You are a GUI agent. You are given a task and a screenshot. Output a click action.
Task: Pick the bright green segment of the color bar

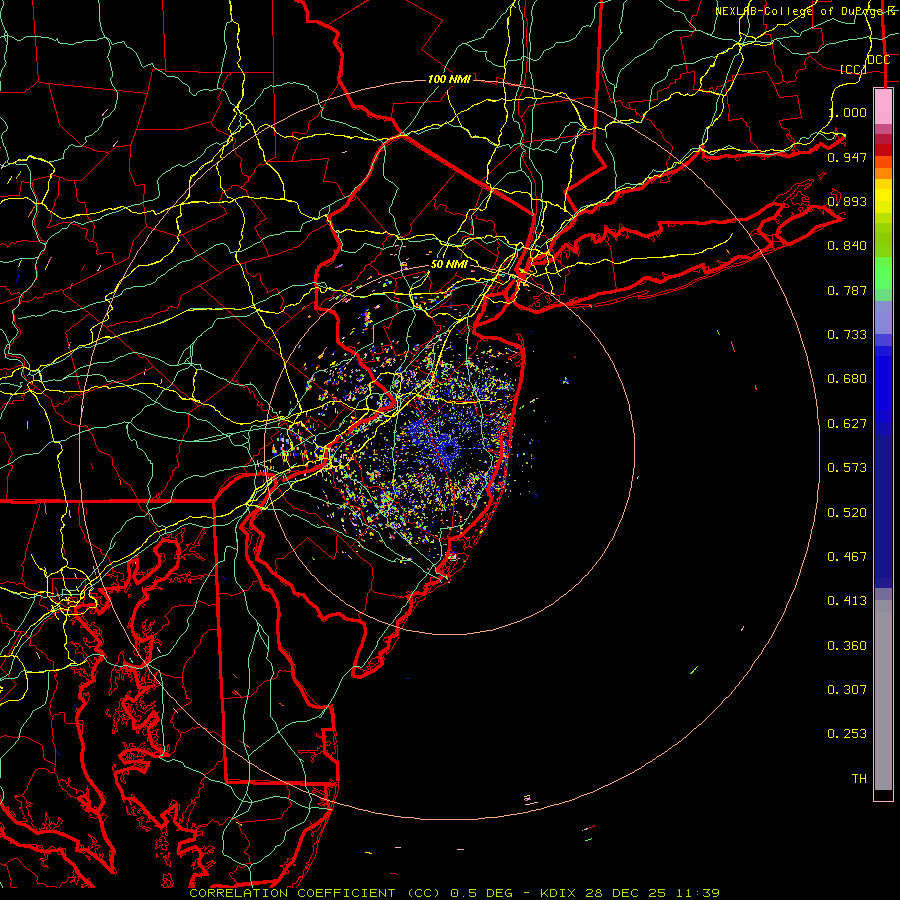pyautogui.click(x=883, y=273)
